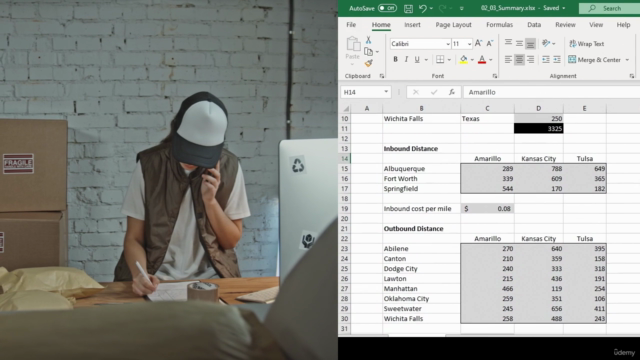This screenshot has height=360, width=640.
Task: Click the Align Left icon
Action: point(508,60)
